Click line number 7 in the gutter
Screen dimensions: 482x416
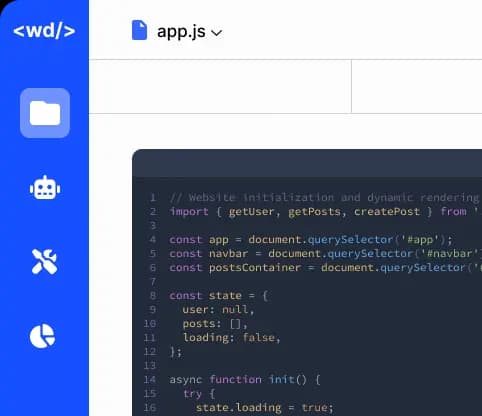[x=153, y=282]
